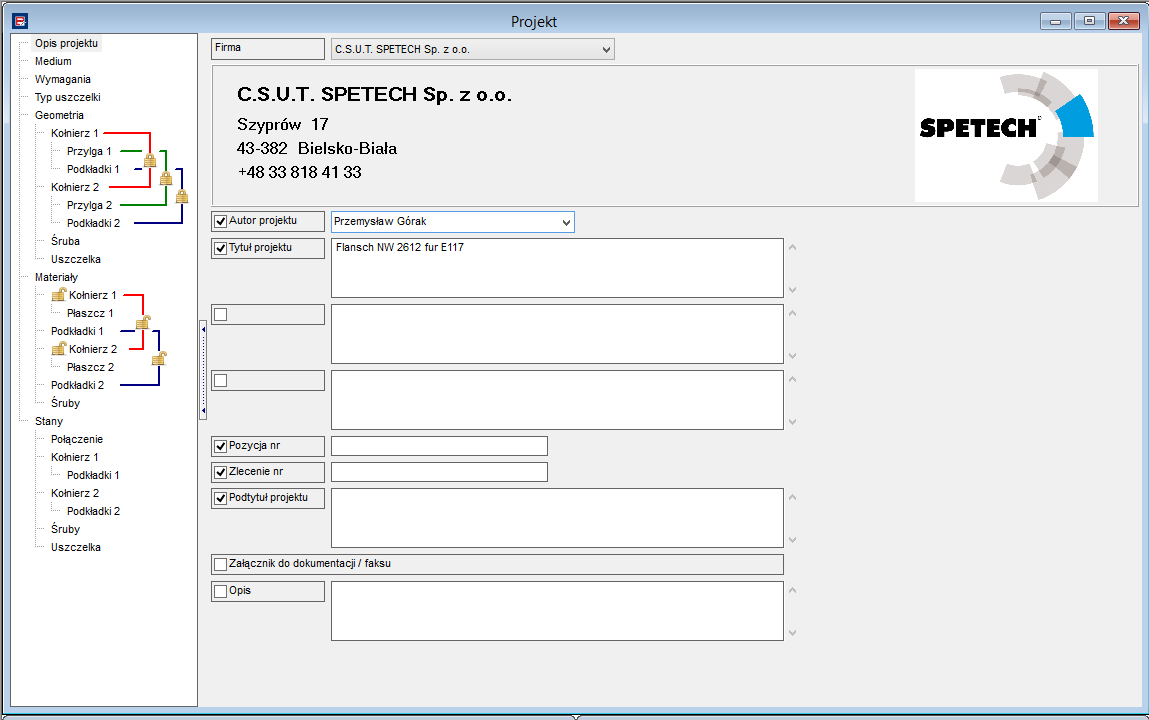The width and height of the screenshot is (1149, 720).
Task: Click the lock icon beside Kołnierz 1 under Materiały
Action: (59, 295)
